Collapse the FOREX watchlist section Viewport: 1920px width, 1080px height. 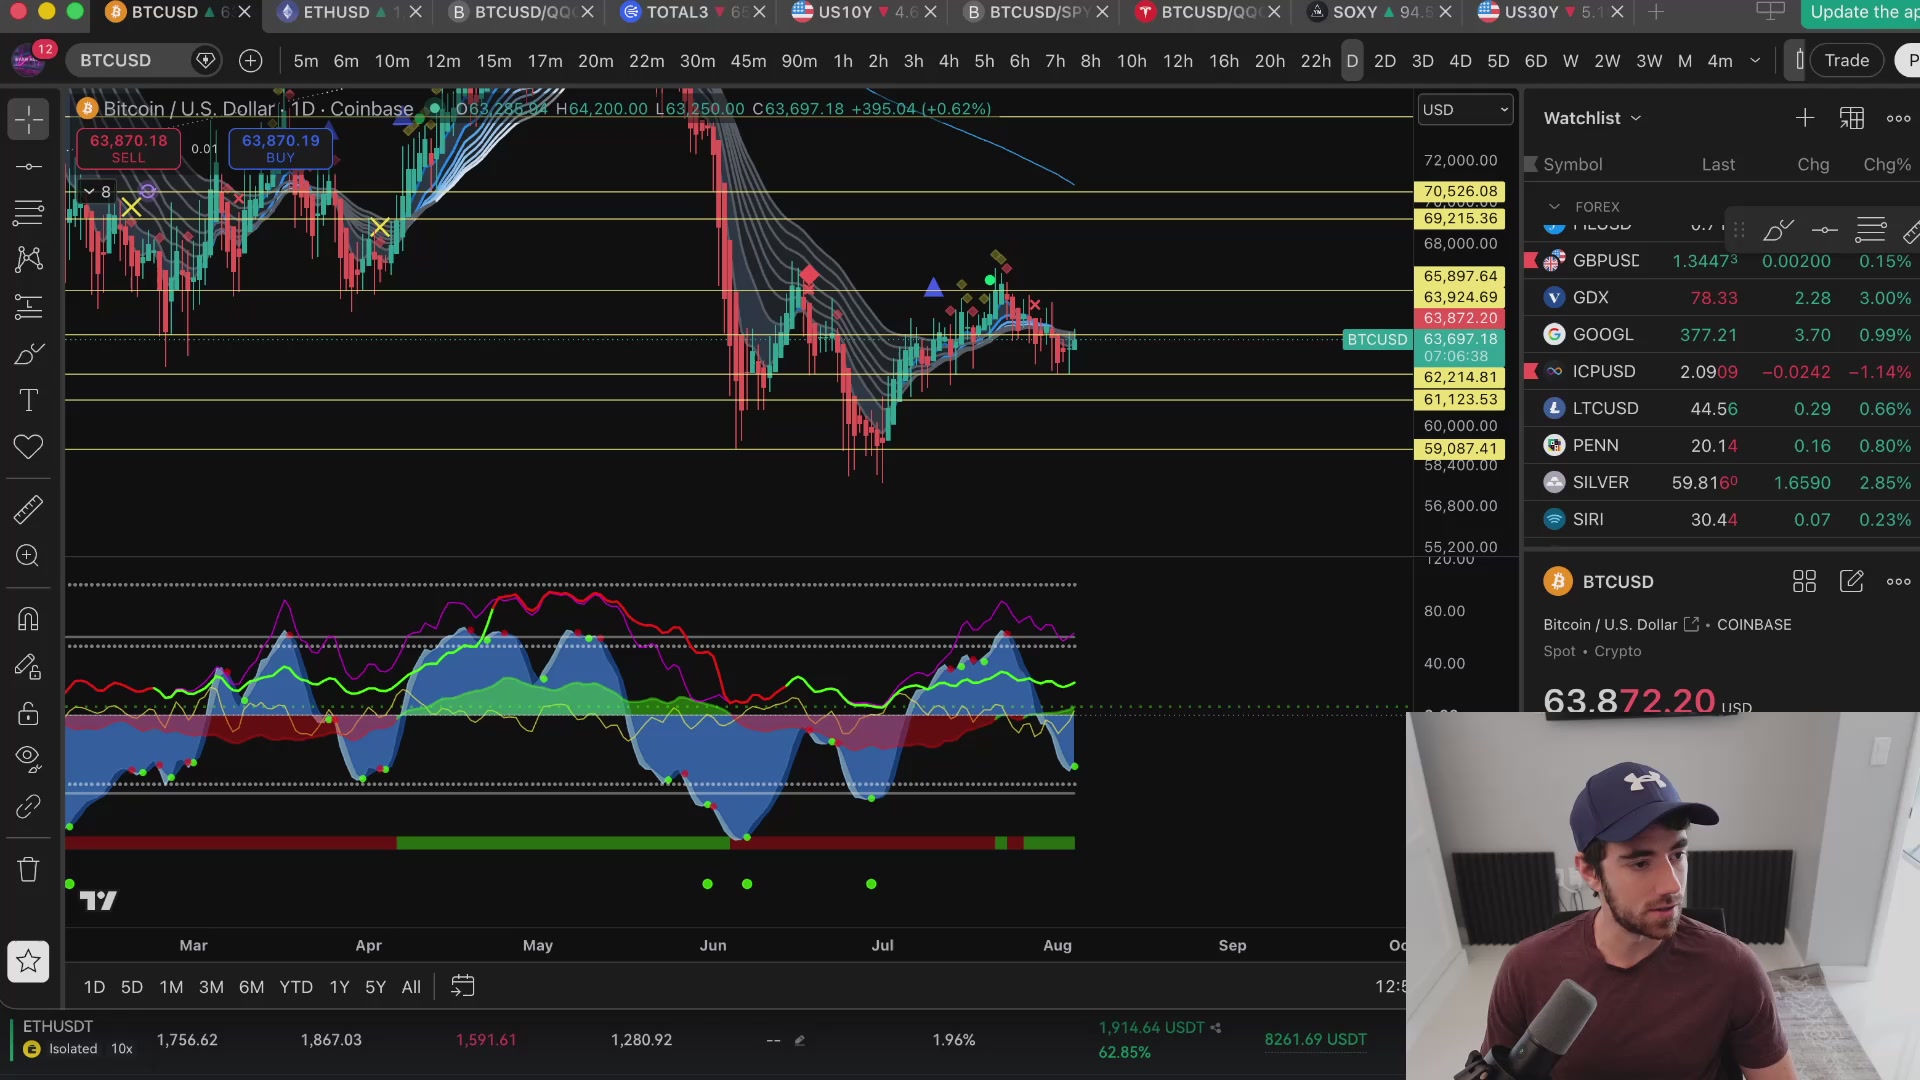point(1554,206)
